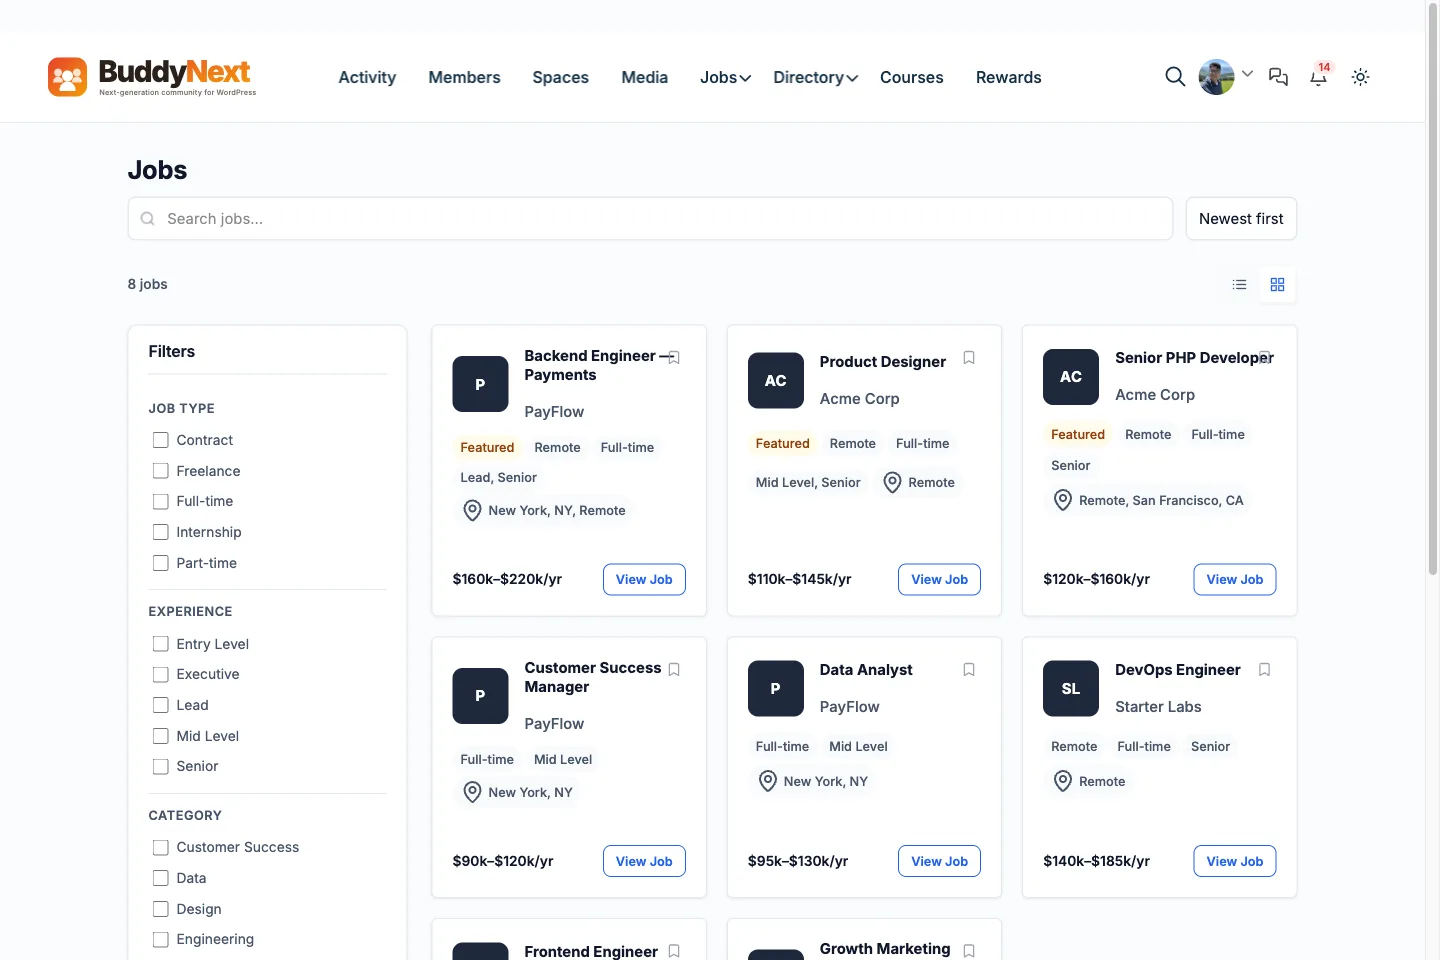This screenshot has width=1440, height=960.
Task: Open the Newest first sort dropdown
Action: coord(1241,219)
